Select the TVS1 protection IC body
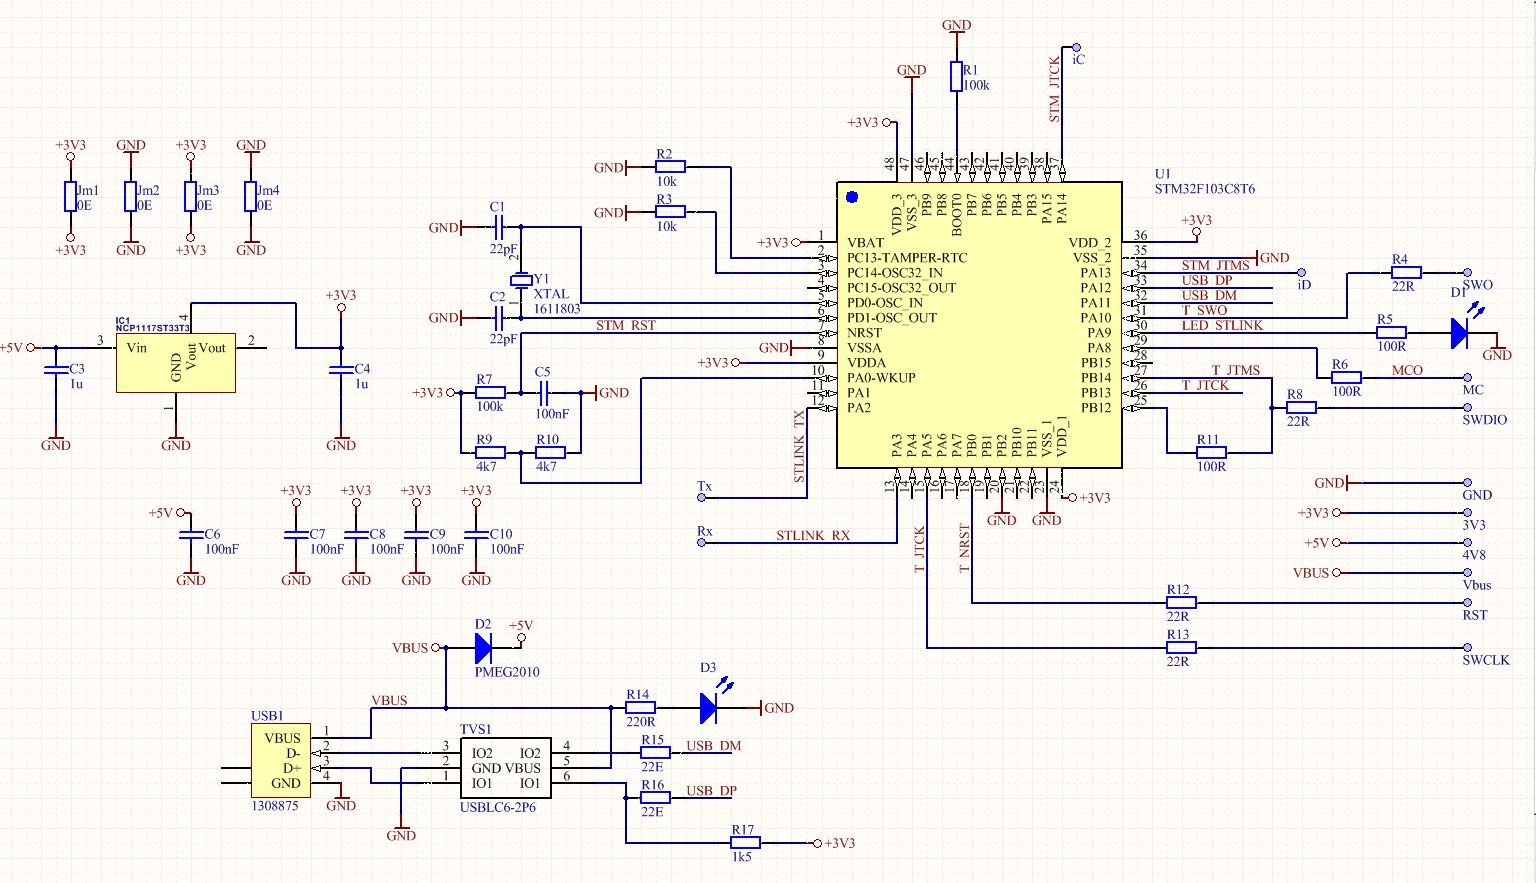The width and height of the screenshot is (1536, 883). click(505, 768)
